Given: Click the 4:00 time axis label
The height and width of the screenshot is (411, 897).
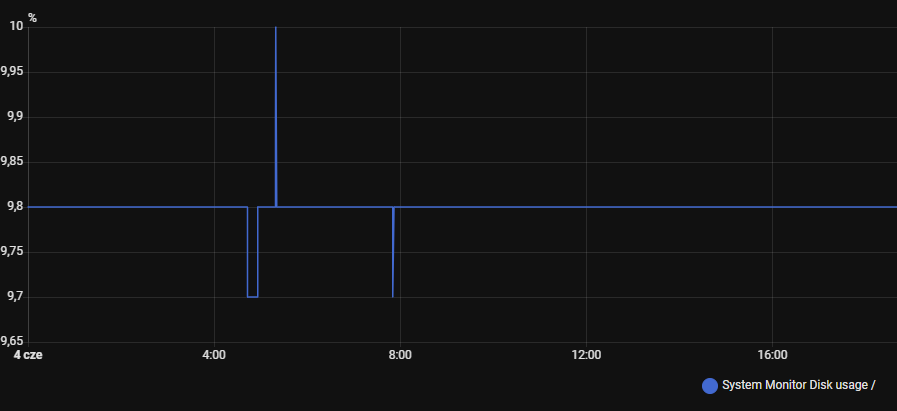Looking at the screenshot, I should [214, 355].
